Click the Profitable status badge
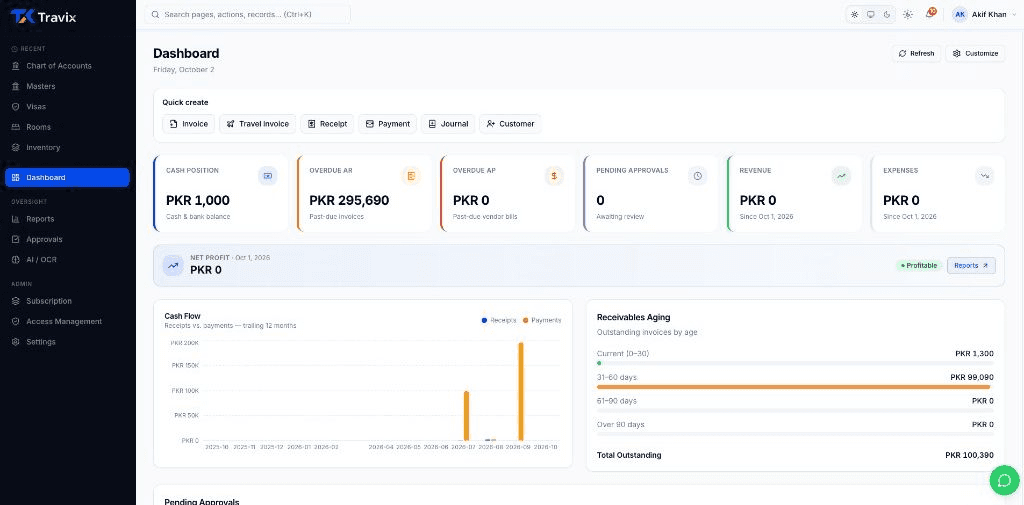The image size is (1024, 505). 919,265
